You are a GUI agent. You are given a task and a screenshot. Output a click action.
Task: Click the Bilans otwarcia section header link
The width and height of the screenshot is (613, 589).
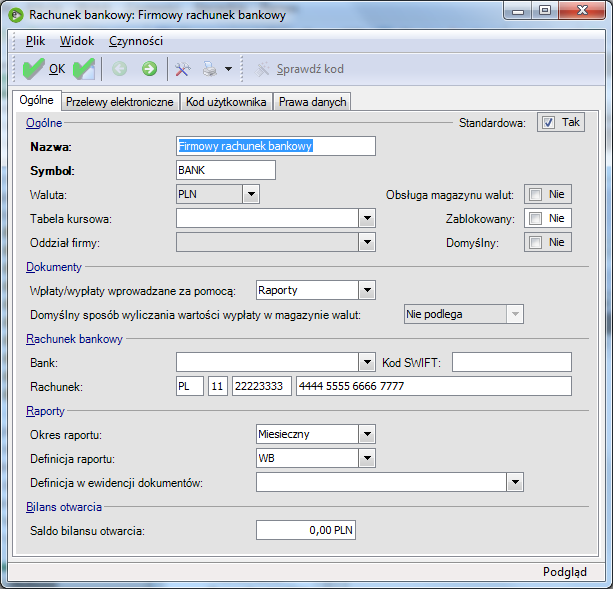pyautogui.click(x=64, y=507)
